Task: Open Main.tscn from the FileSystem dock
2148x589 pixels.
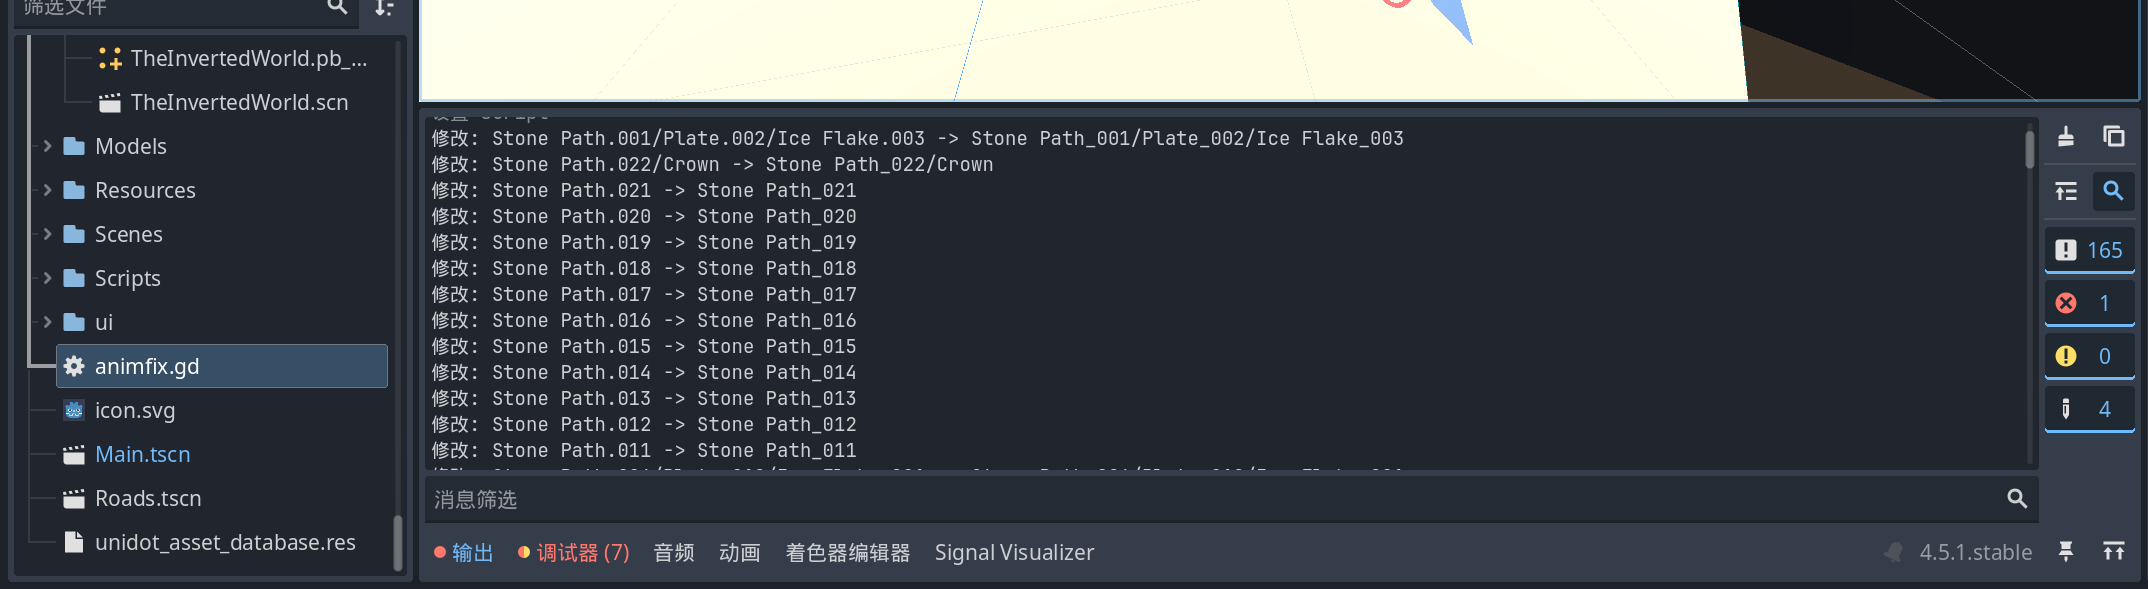Action: coord(142,453)
